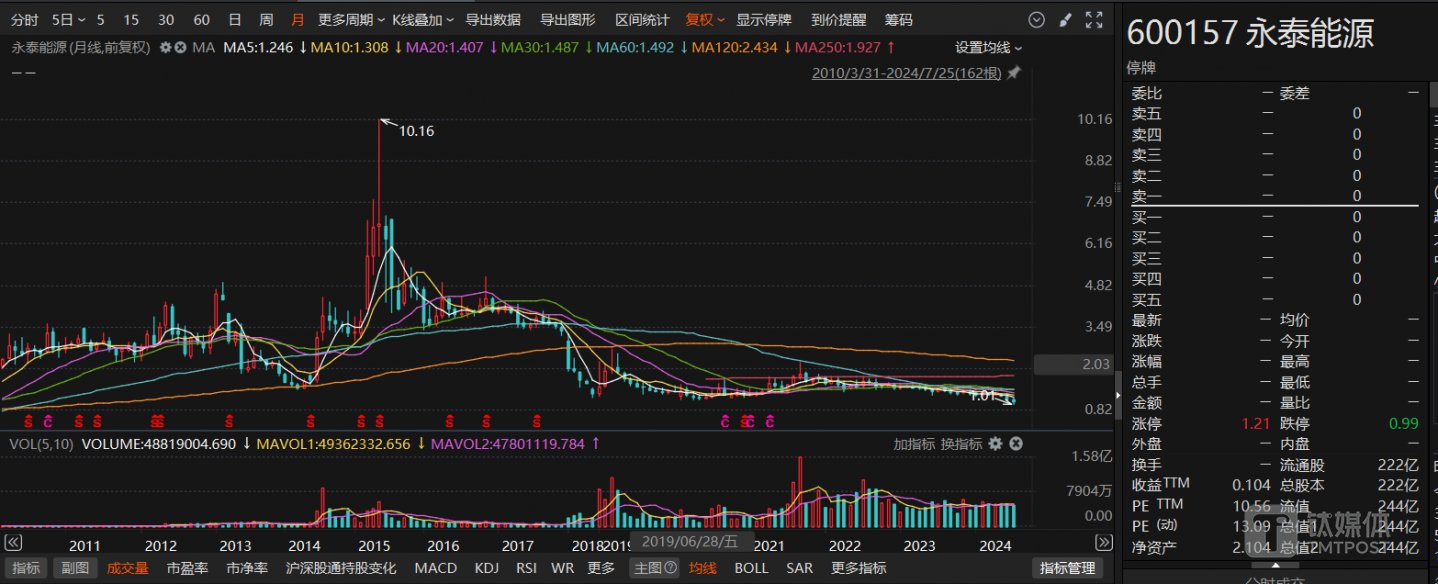The image size is (1438, 584).
Task: Expand the 设置均线 dropdown
Action: click(988, 47)
